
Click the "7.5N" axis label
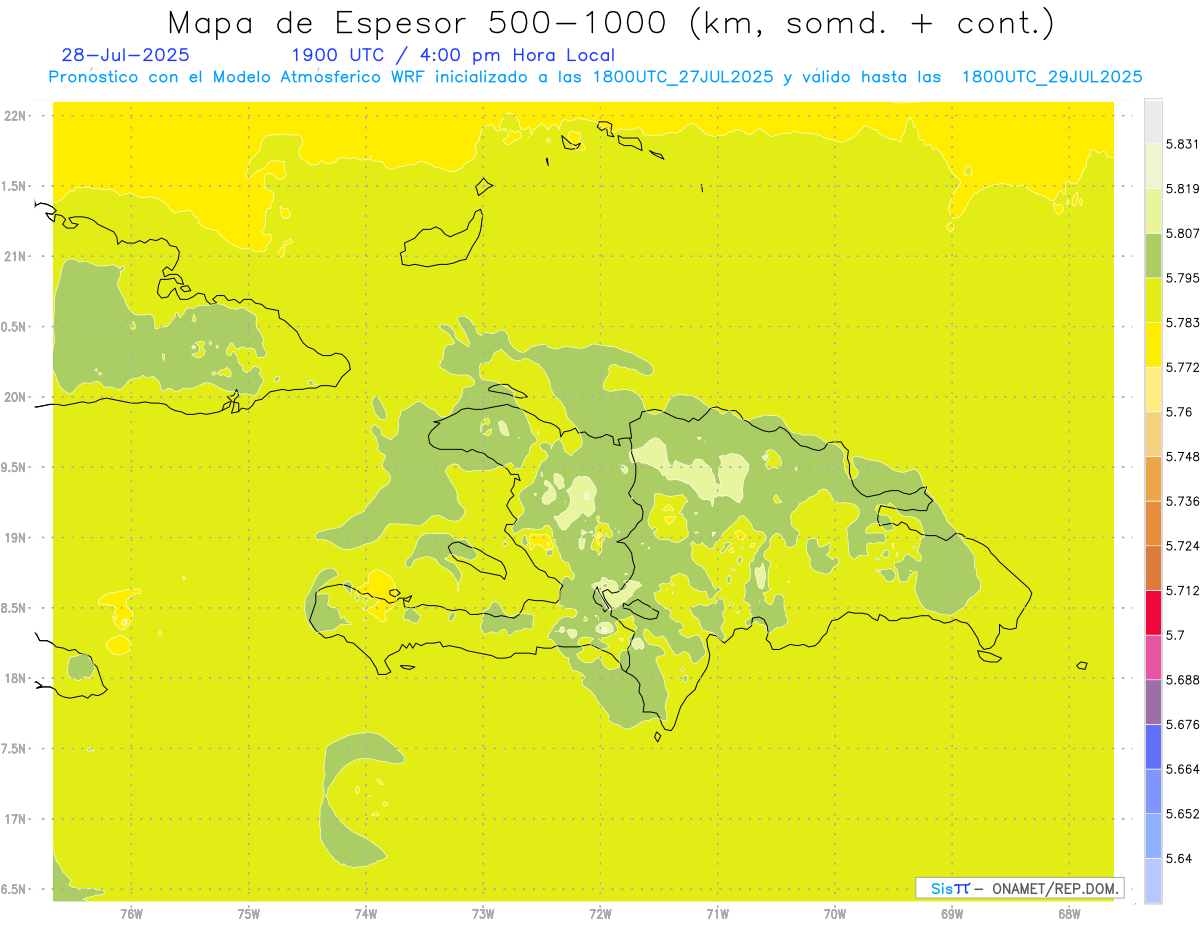pyautogui.click(x=15, y=749)
